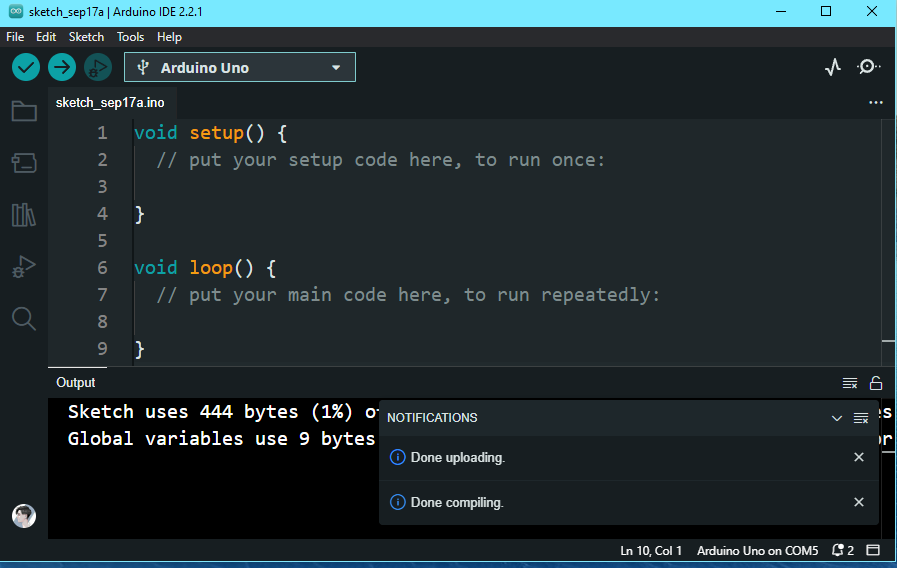
Task: Open the Sketch menu
Action: [x=86, y=37]
